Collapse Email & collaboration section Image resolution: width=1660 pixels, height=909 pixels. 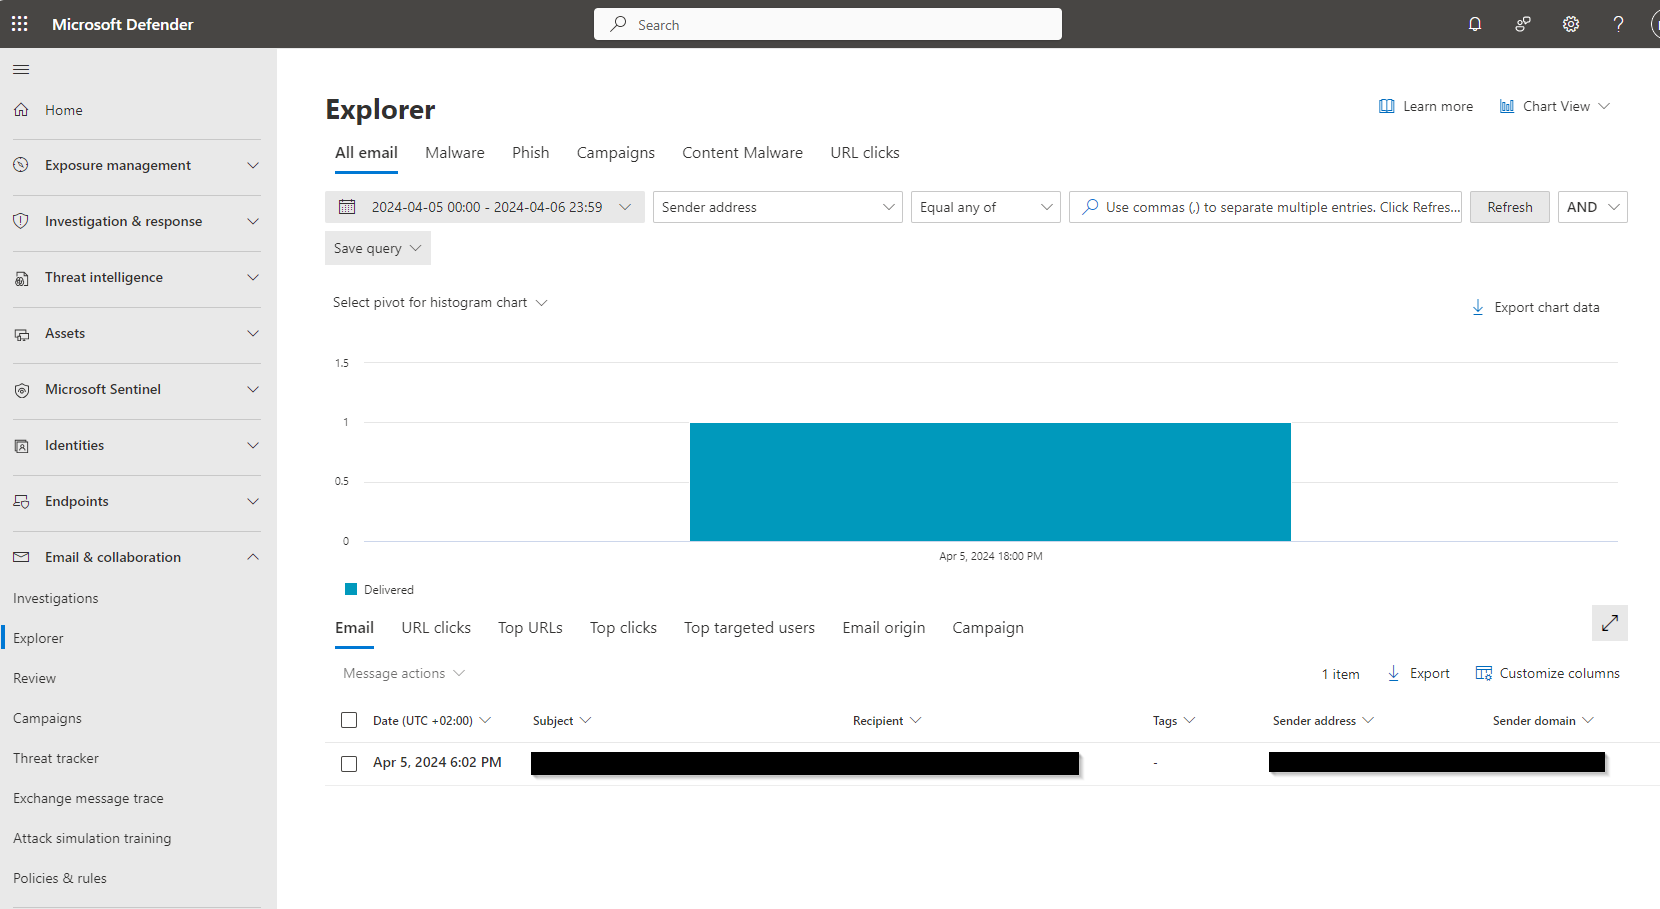coord(253,557)
